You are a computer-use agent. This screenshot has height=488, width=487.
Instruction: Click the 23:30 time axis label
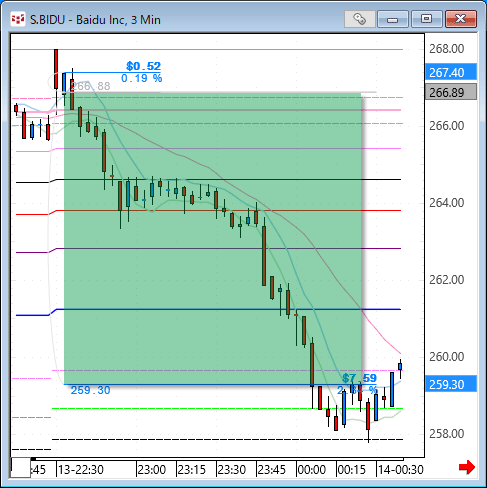click(x=232, y=470)
